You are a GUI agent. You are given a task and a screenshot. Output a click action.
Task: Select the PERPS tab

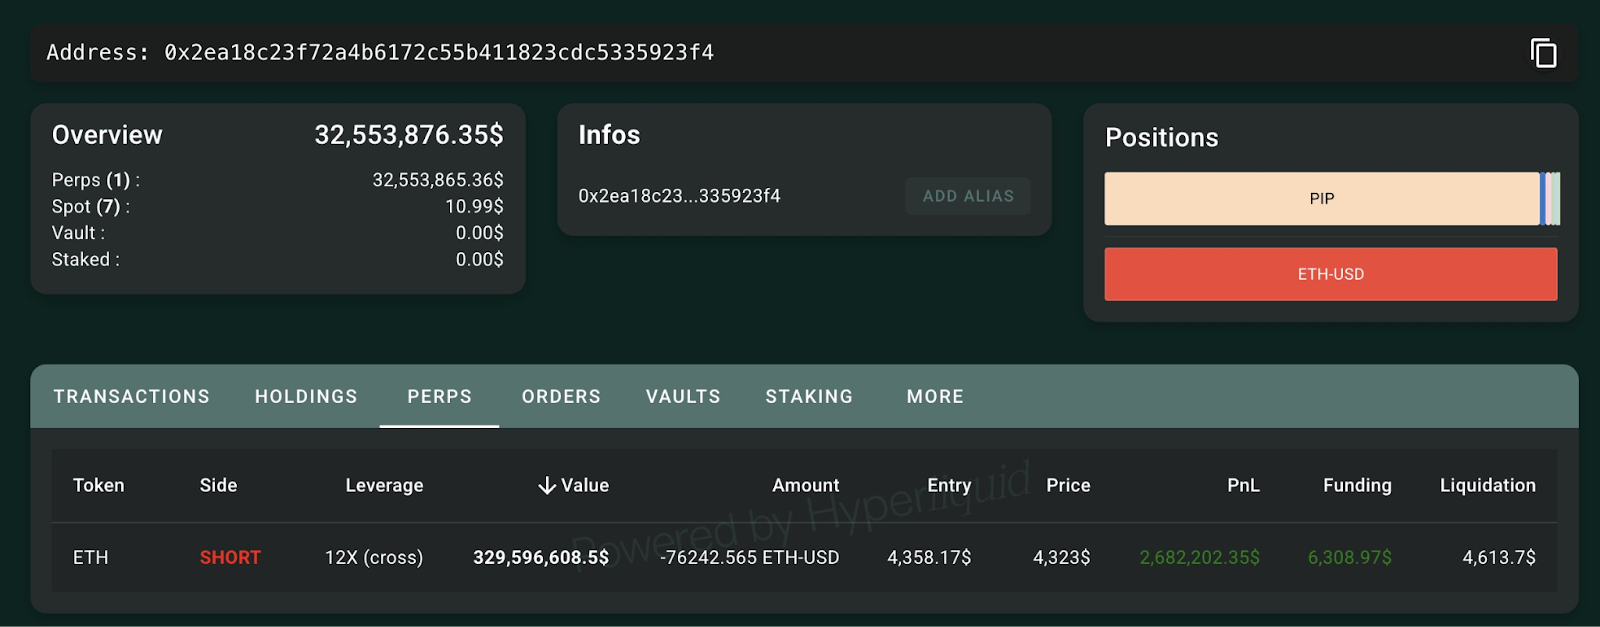tap(439, 397)
